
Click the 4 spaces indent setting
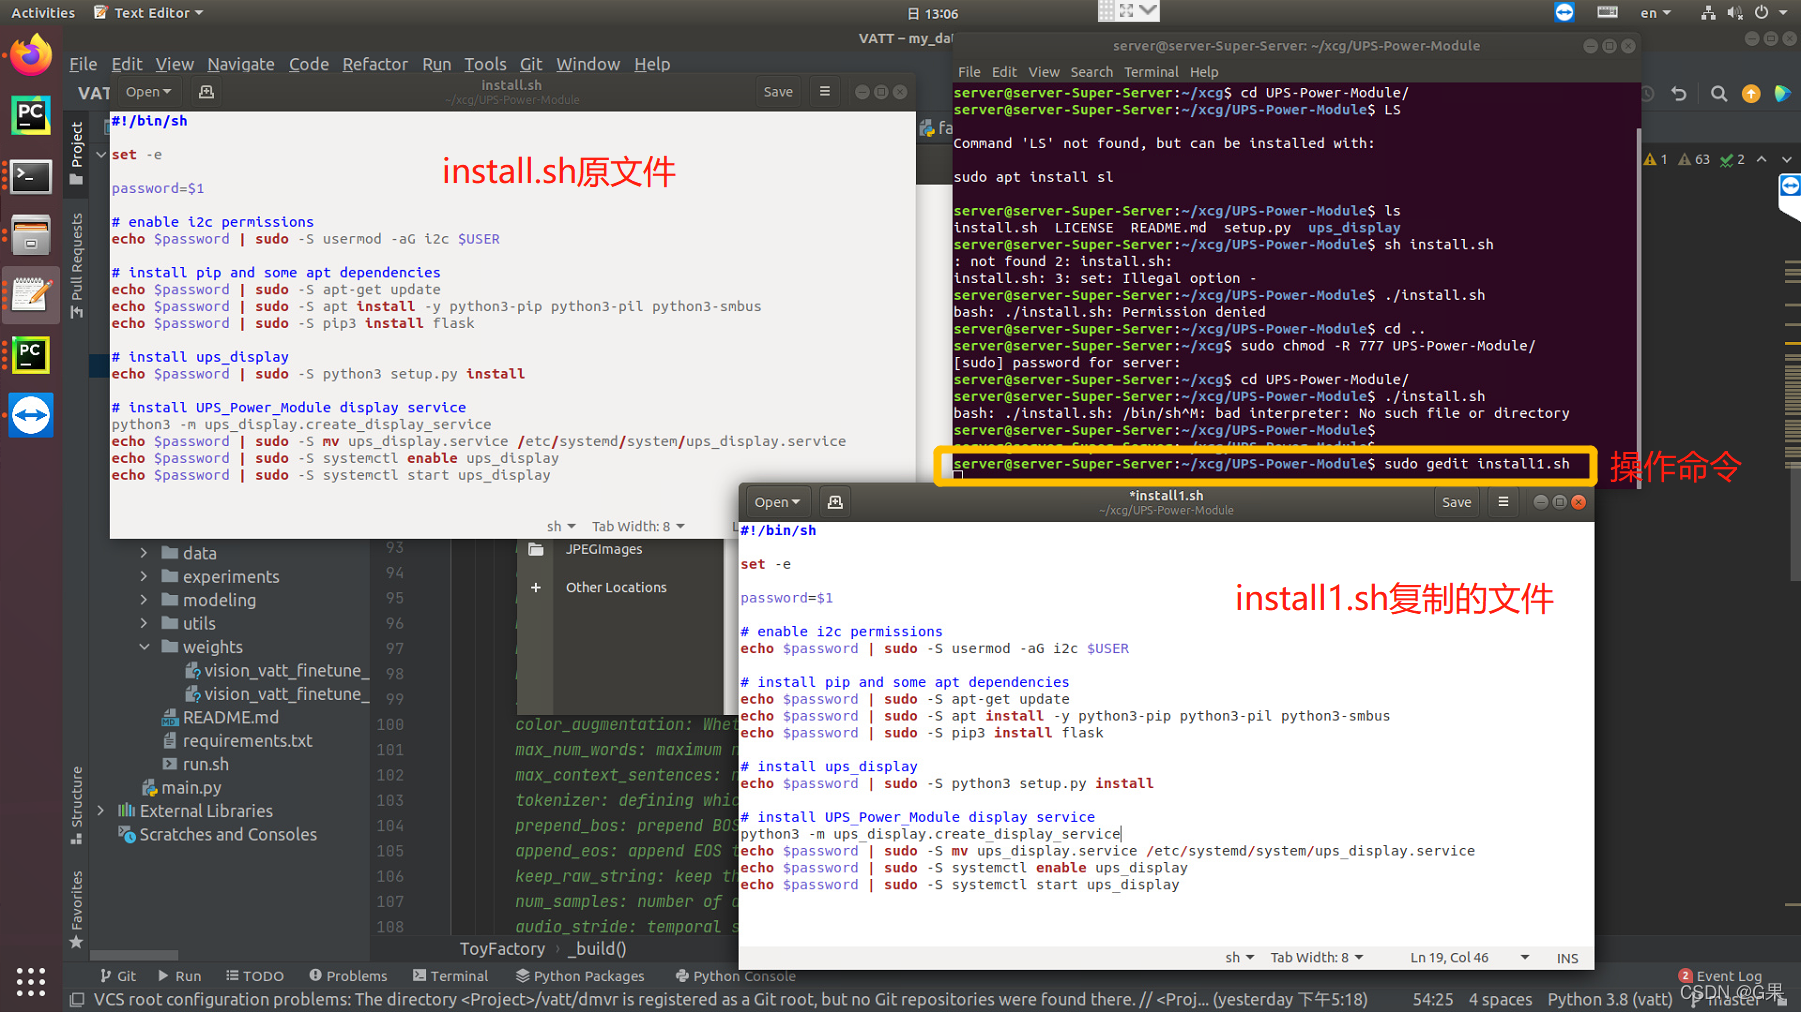[1500, 1000]
